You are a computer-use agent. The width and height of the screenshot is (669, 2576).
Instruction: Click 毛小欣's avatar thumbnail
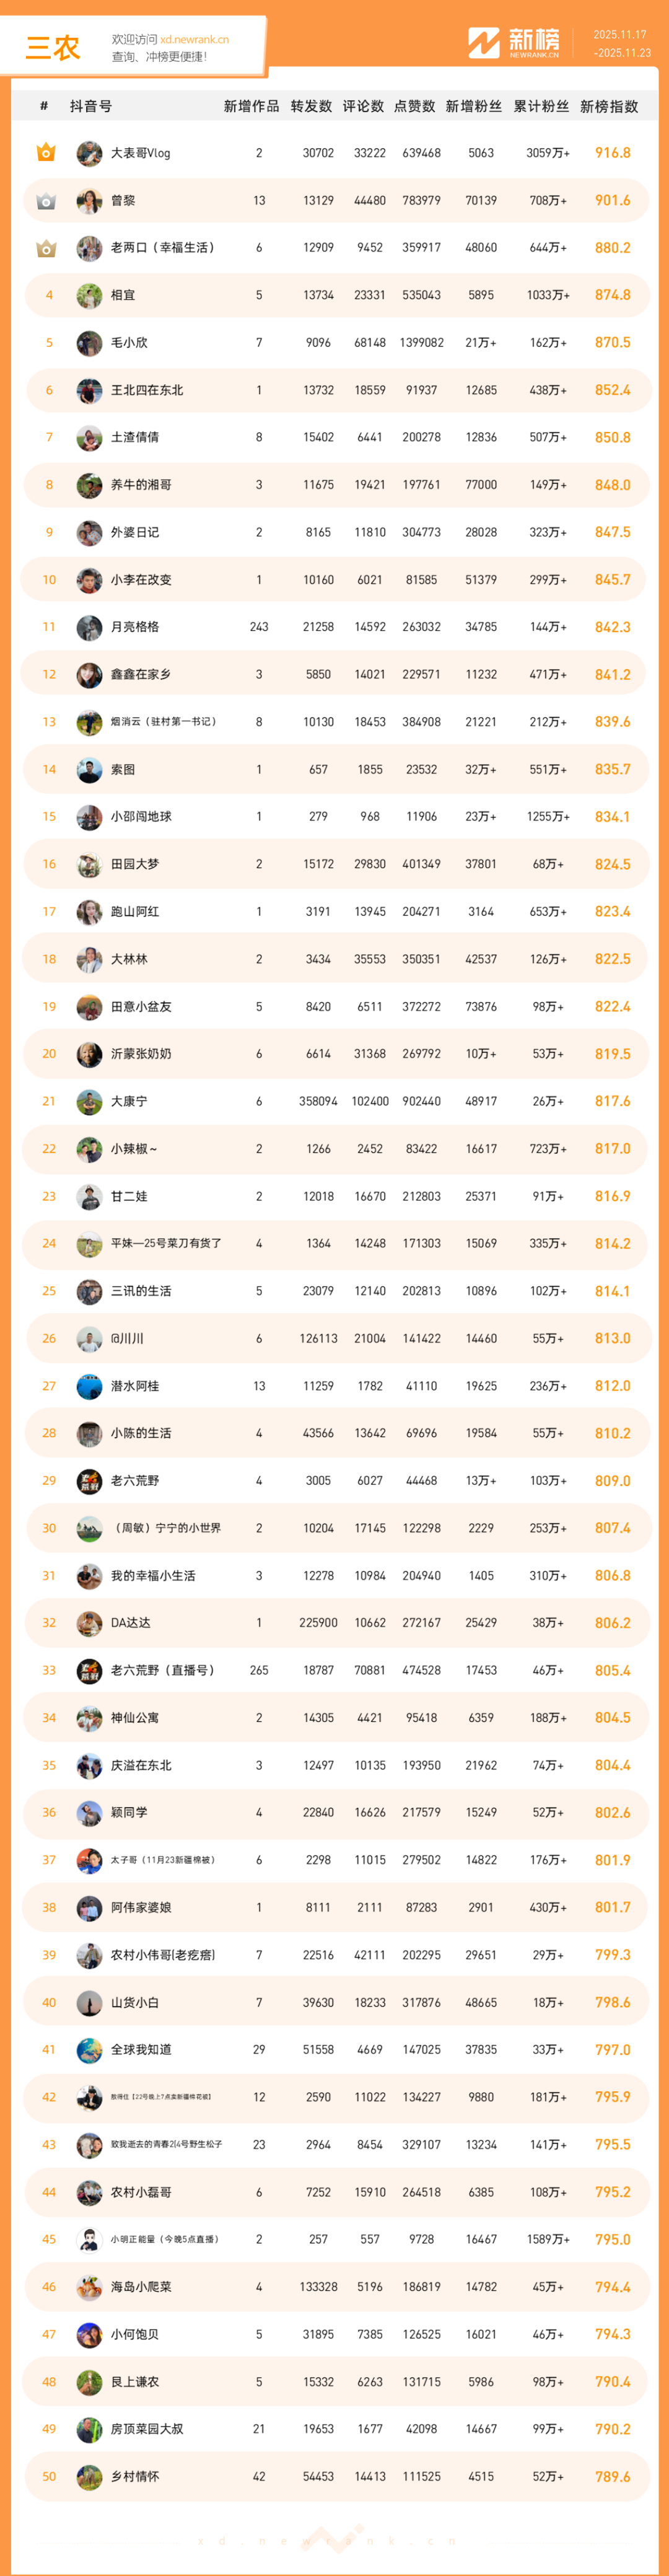coord(89,343)
